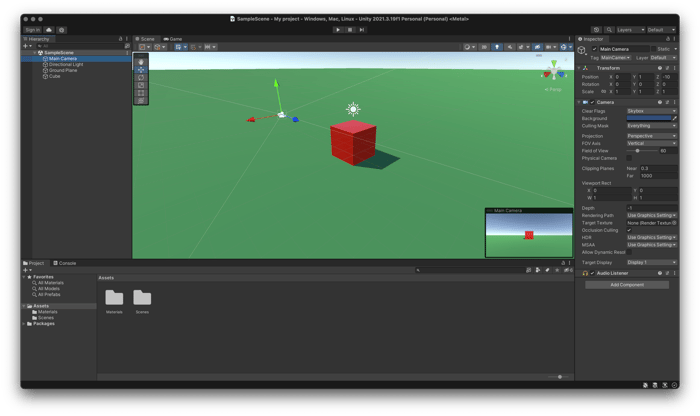Select All Materials under Favorites
Viewport: 700px width, 416px height.
coord(50,283)
